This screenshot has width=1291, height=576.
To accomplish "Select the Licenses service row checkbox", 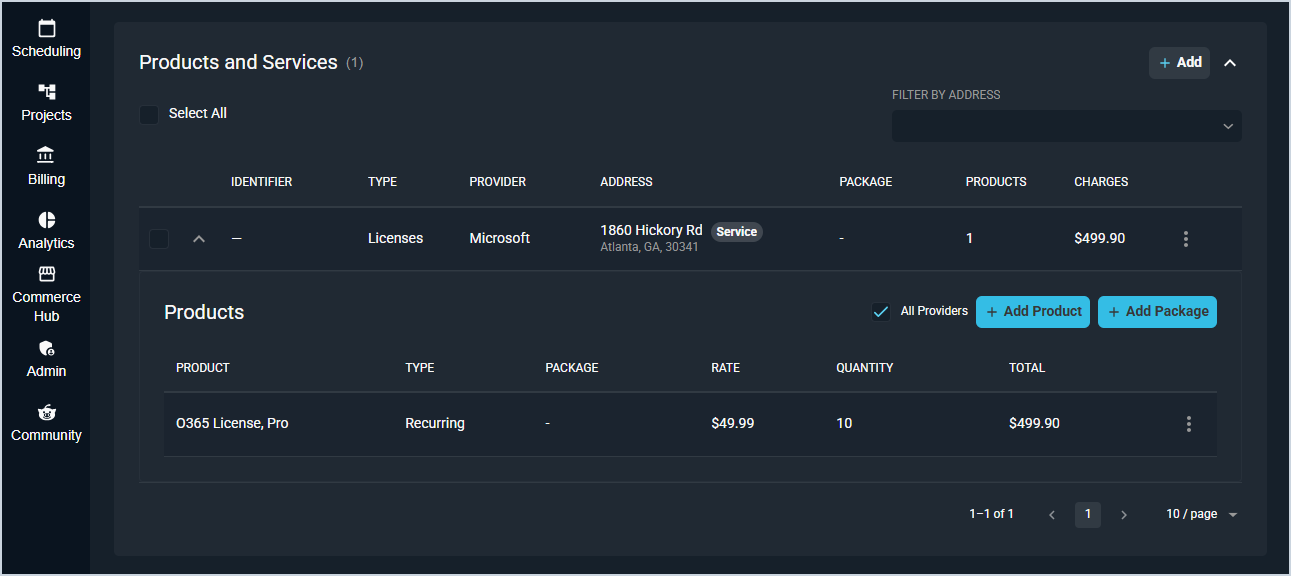I will 159,239.
